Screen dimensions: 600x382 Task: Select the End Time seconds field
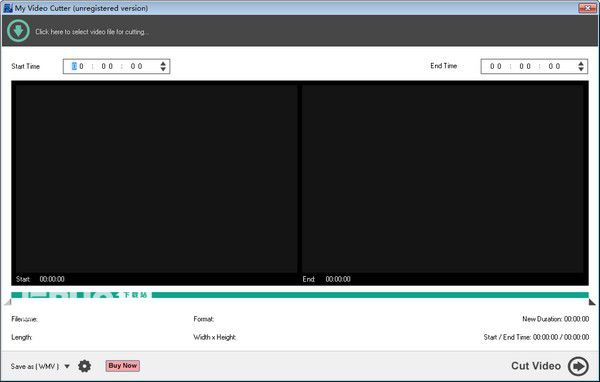click(554, 66)
